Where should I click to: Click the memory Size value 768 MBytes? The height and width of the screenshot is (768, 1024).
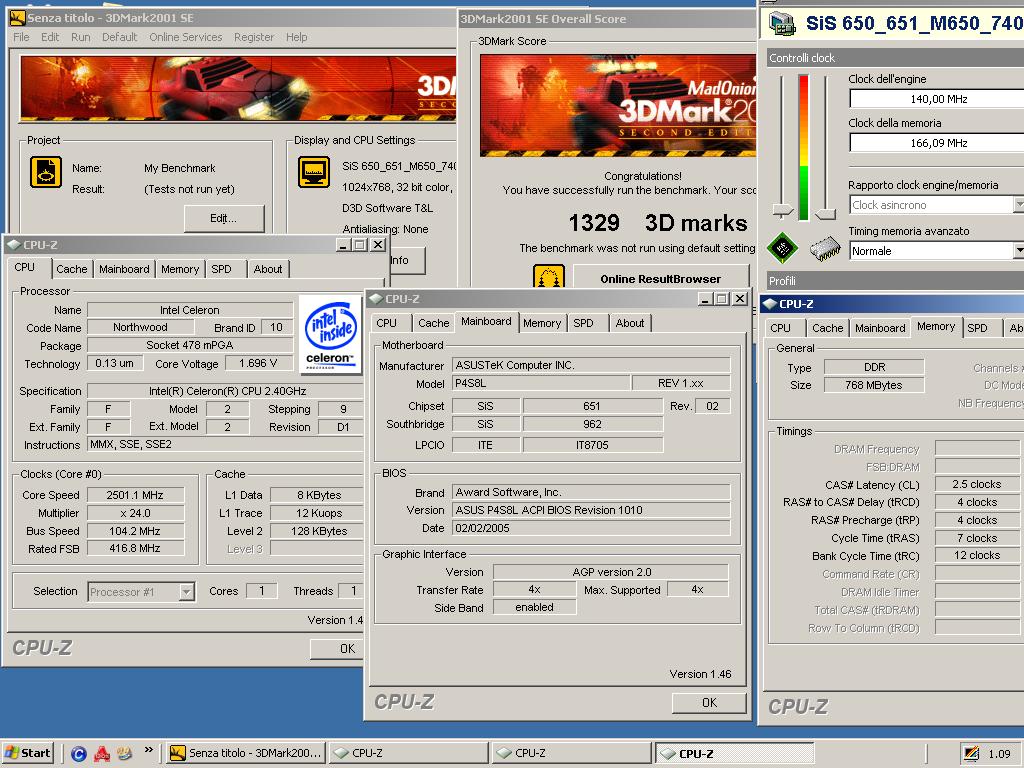(x=874, y=385)
